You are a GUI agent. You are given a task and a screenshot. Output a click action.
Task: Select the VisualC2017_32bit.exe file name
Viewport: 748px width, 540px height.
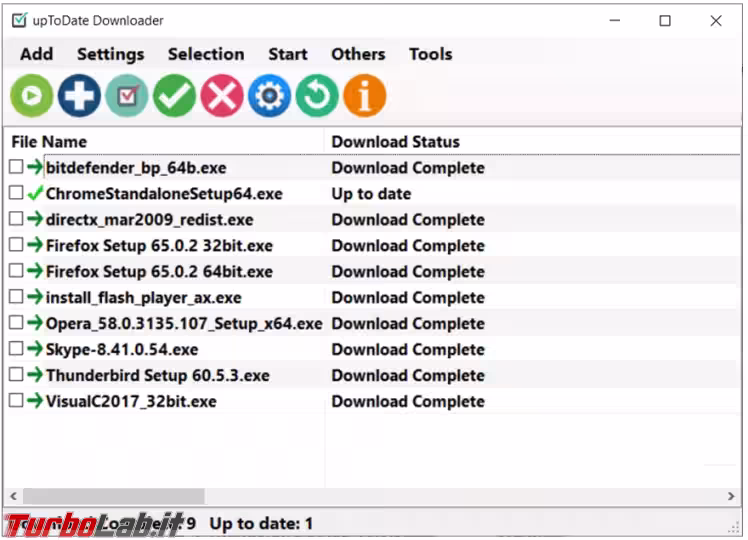tap(131, 402)
